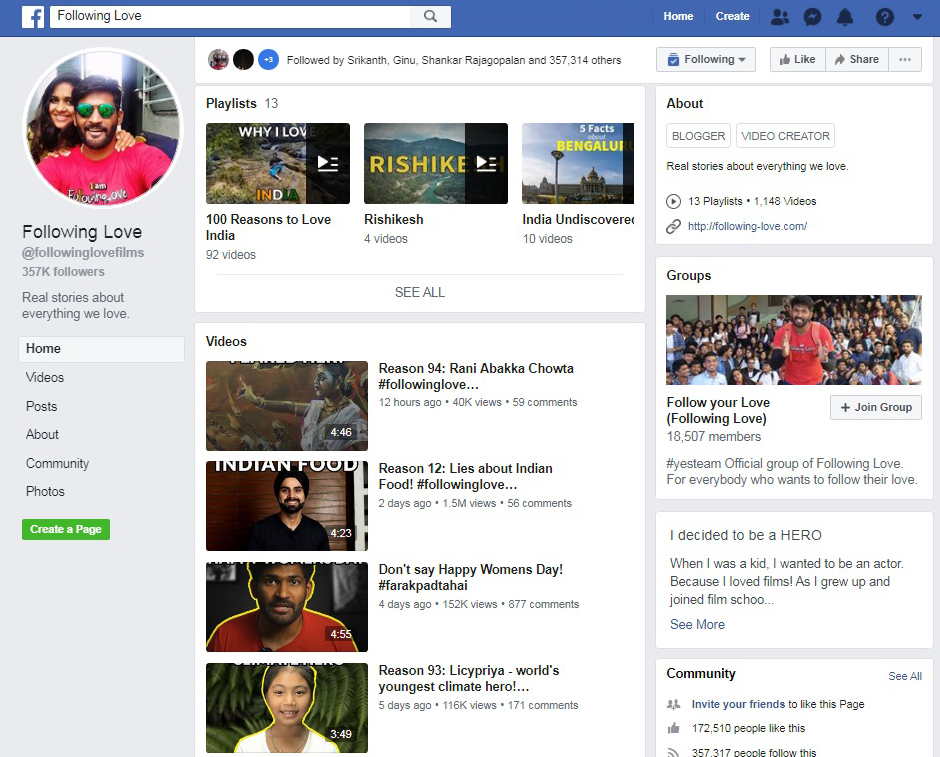Click 59 comments on the Reason 94 video
The width and height of the screenshot is (940, 757).
click(x=545, y=402)
